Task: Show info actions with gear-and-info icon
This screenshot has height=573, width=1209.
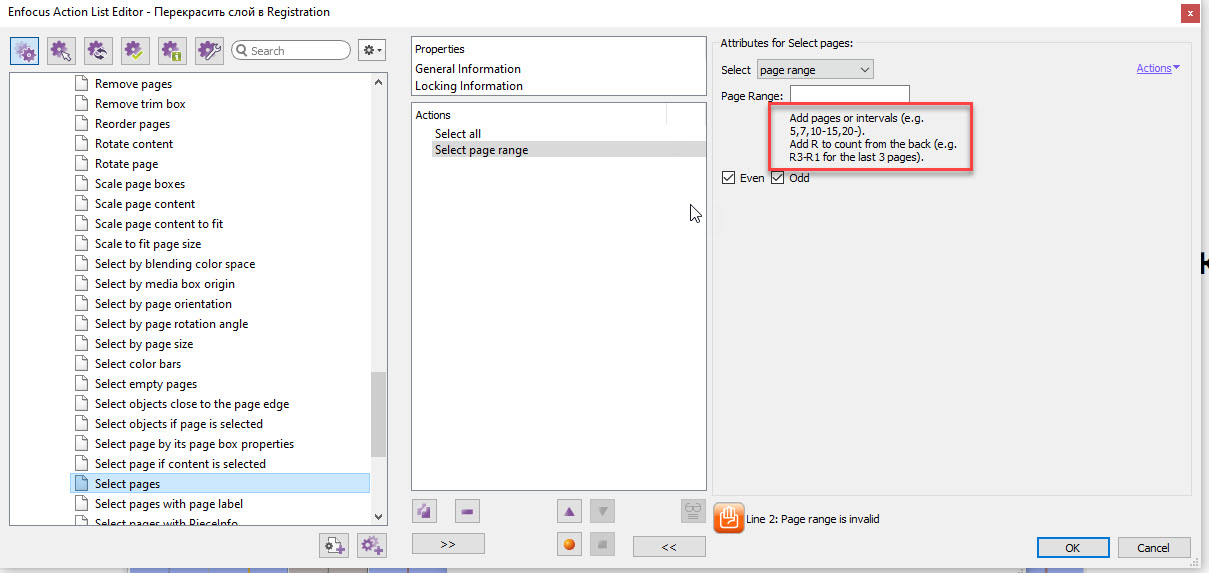Action: 172,50
